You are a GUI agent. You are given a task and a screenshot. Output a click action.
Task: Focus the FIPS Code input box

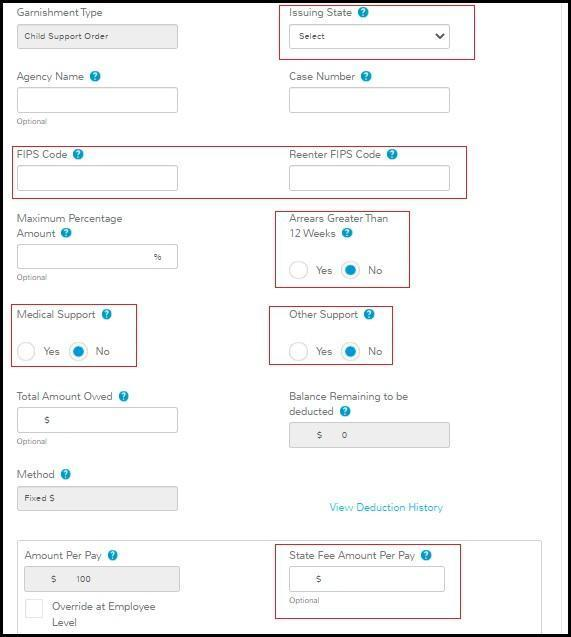pos(97,178)
